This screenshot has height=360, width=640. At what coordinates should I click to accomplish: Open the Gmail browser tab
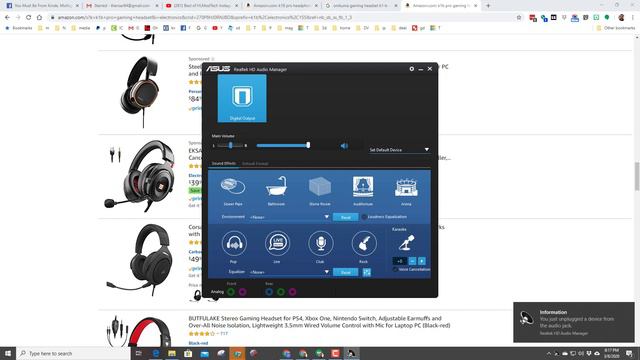coord(122,6)
